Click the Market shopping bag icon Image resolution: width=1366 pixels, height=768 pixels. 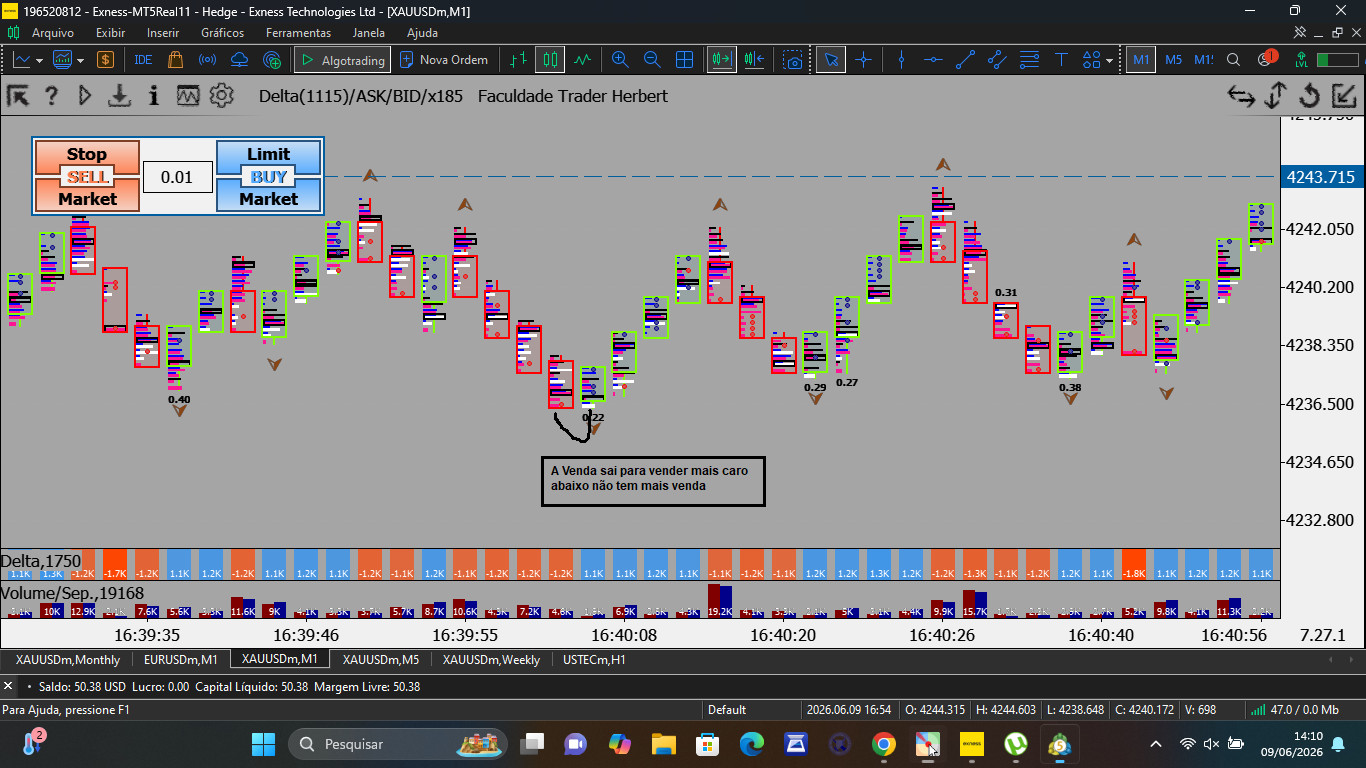[x=175, y=60]
